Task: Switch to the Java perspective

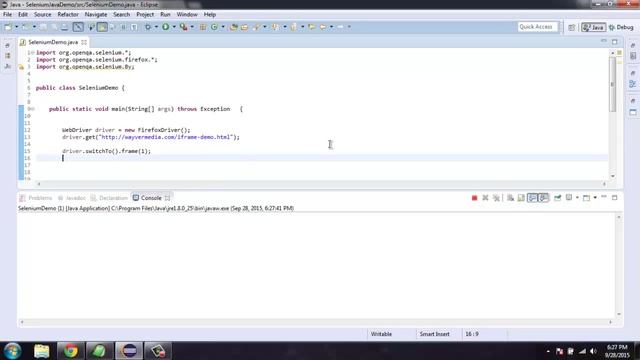Action: (593, 27)
